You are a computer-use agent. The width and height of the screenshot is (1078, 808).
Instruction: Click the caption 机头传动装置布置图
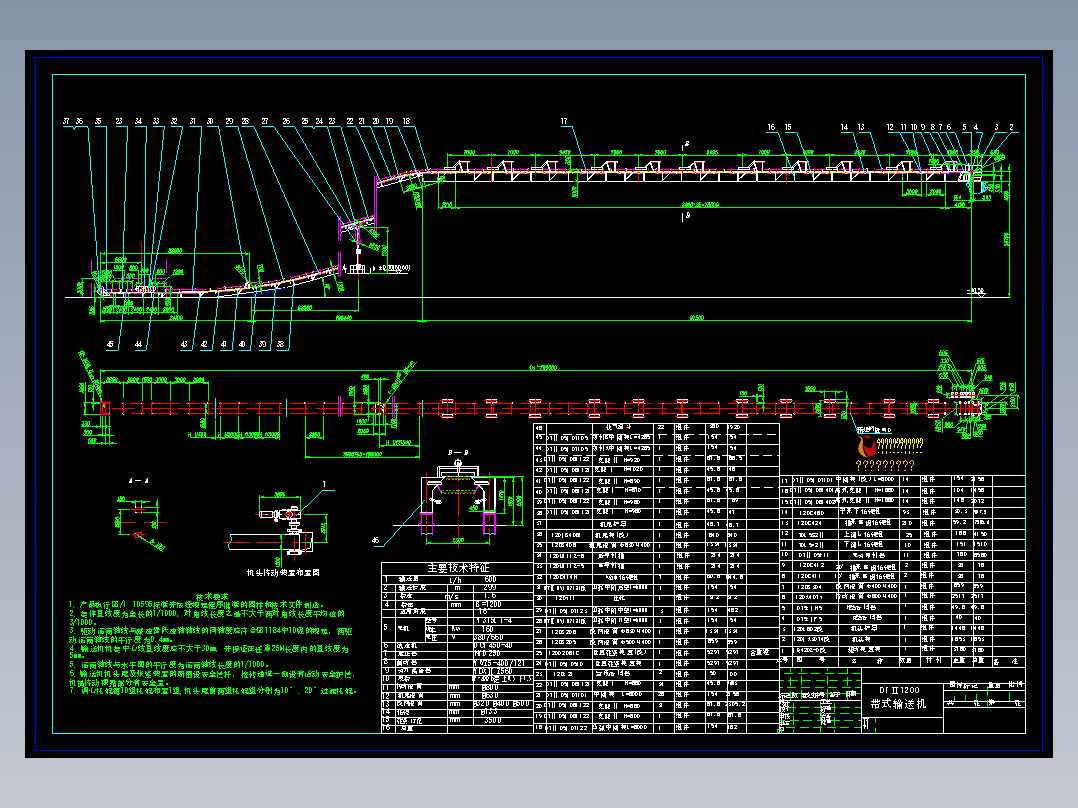point(283,572)
